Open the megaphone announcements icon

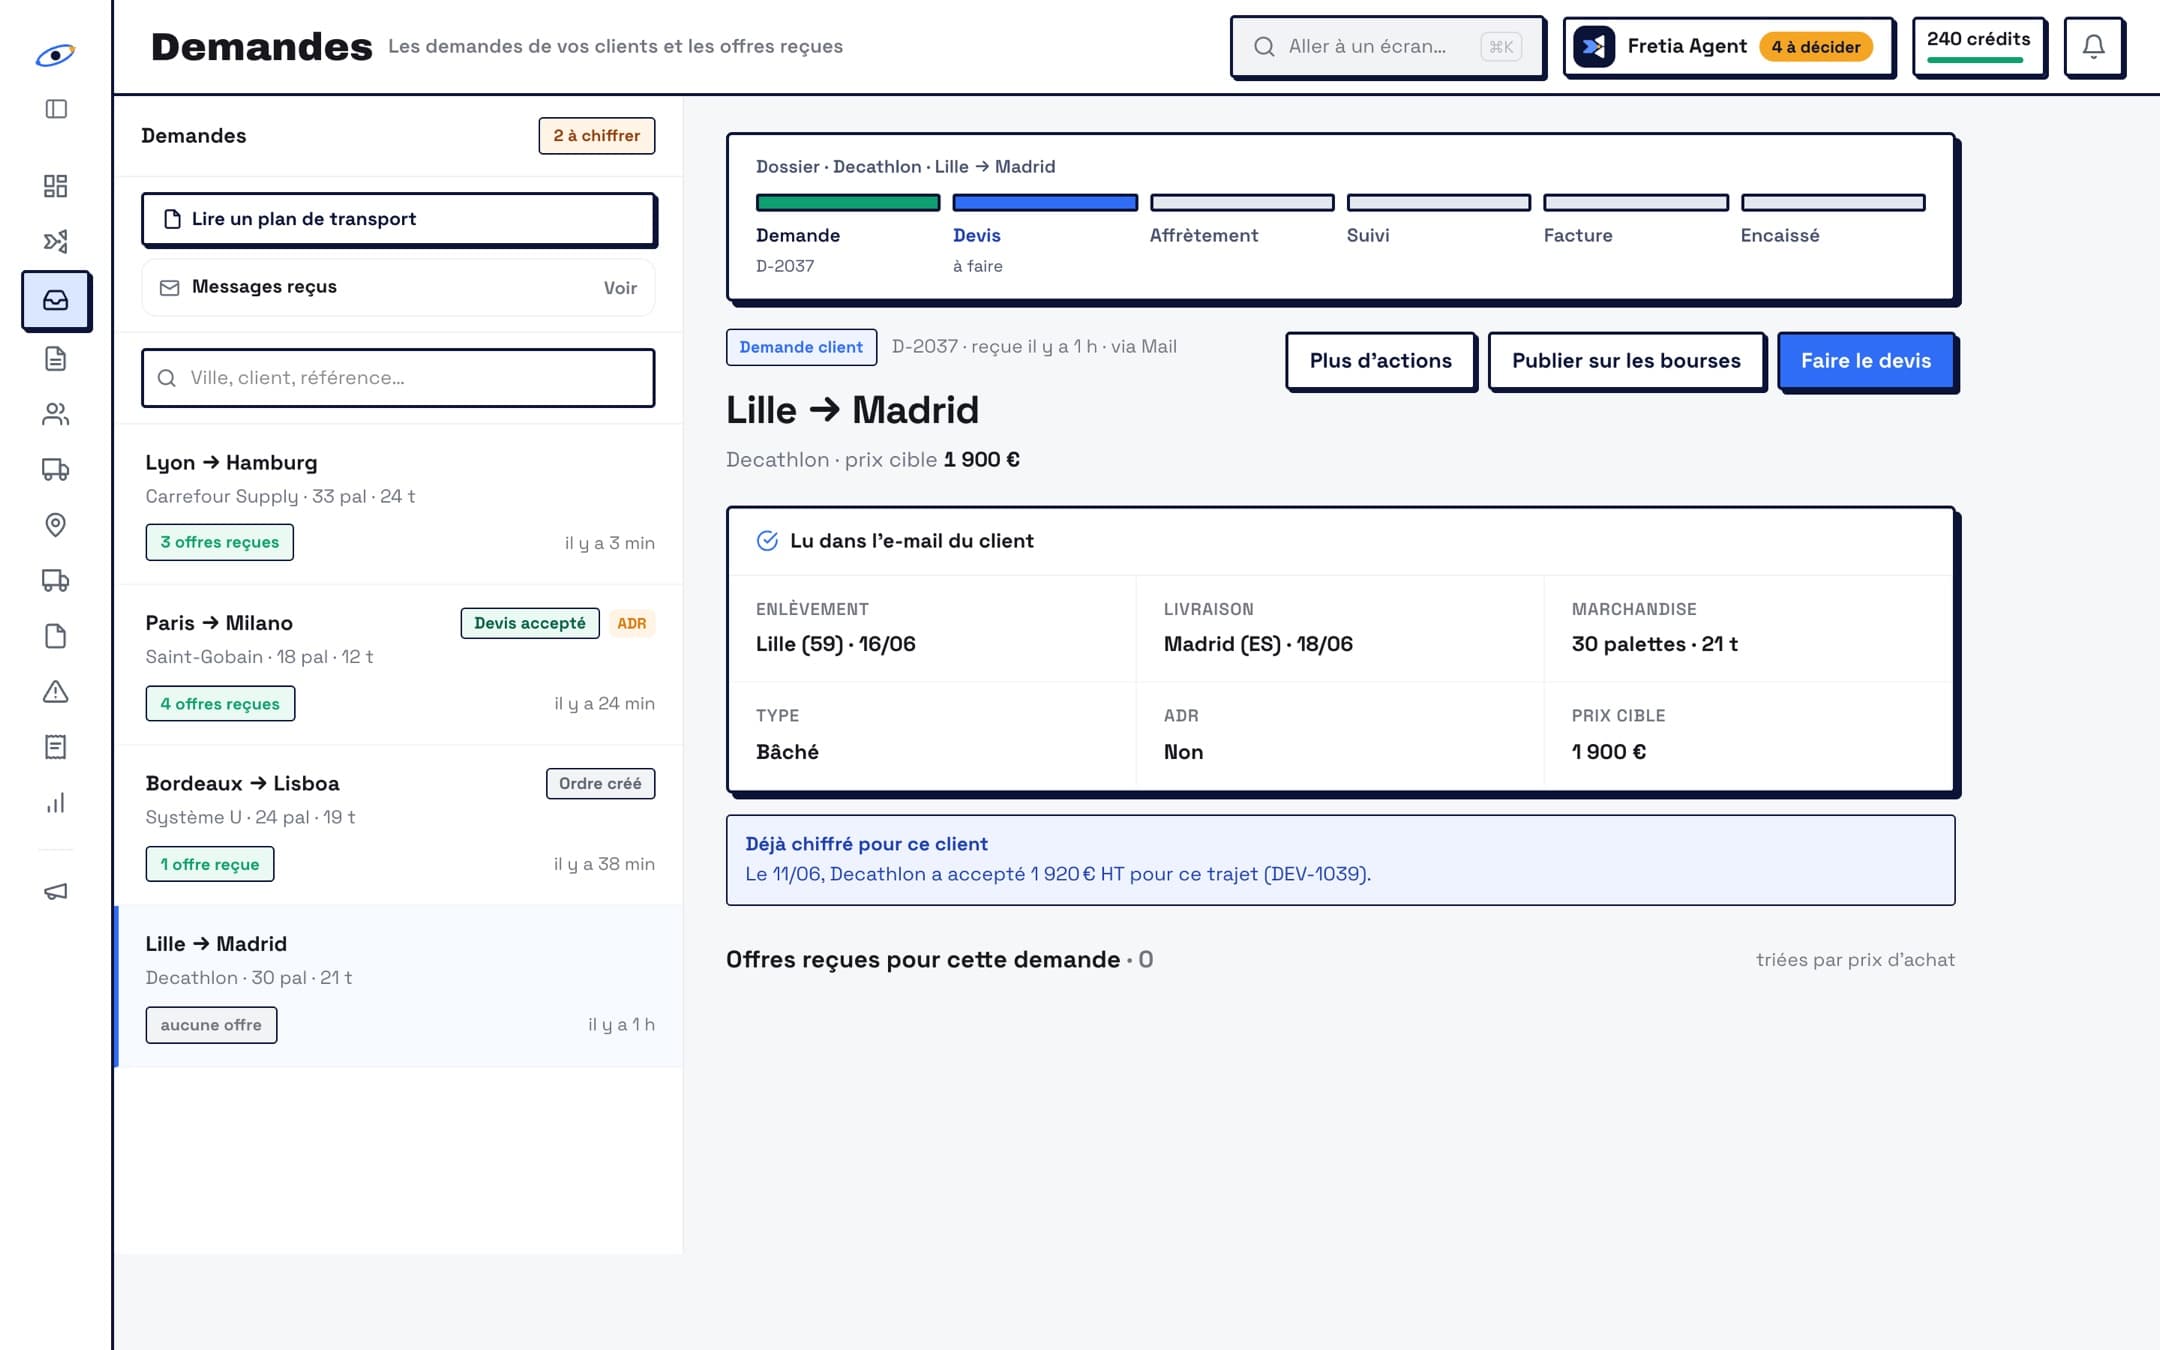click(x=56, y=891)
